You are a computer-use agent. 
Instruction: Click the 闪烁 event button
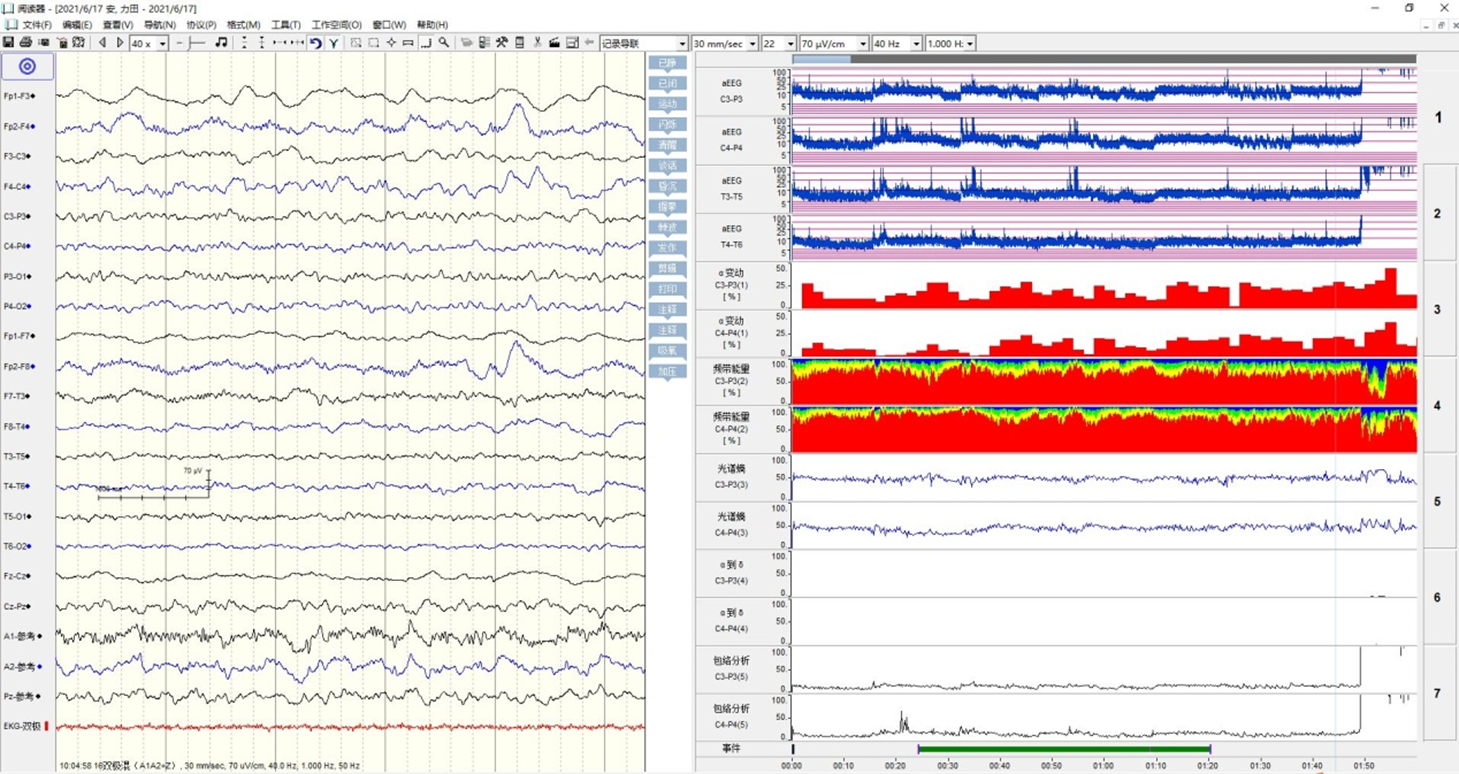click(x=667, y=125)
